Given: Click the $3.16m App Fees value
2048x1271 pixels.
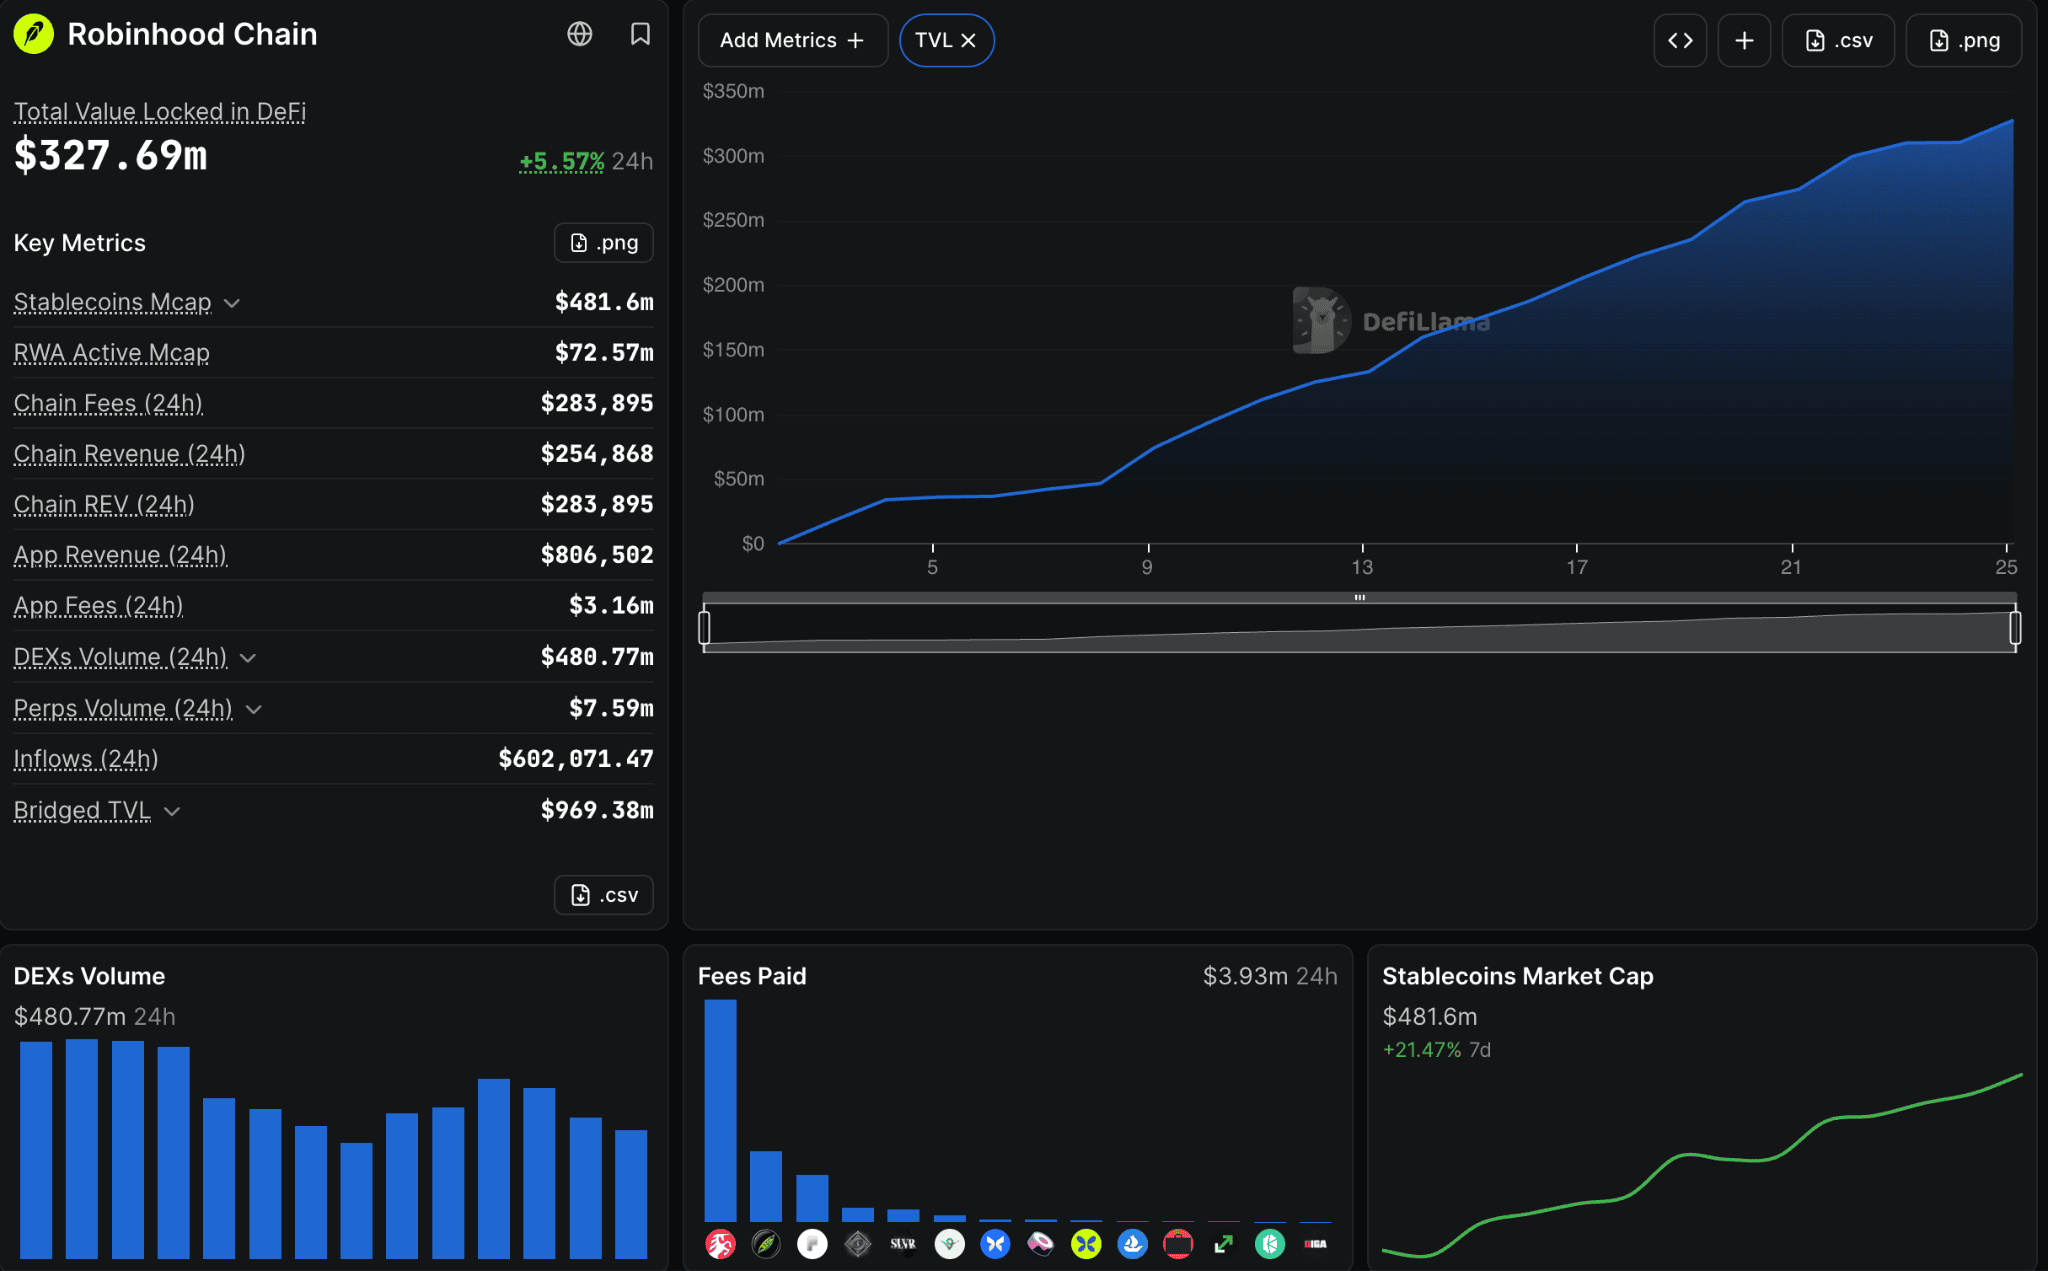Looking at the screenshot, I should (611, 606).
